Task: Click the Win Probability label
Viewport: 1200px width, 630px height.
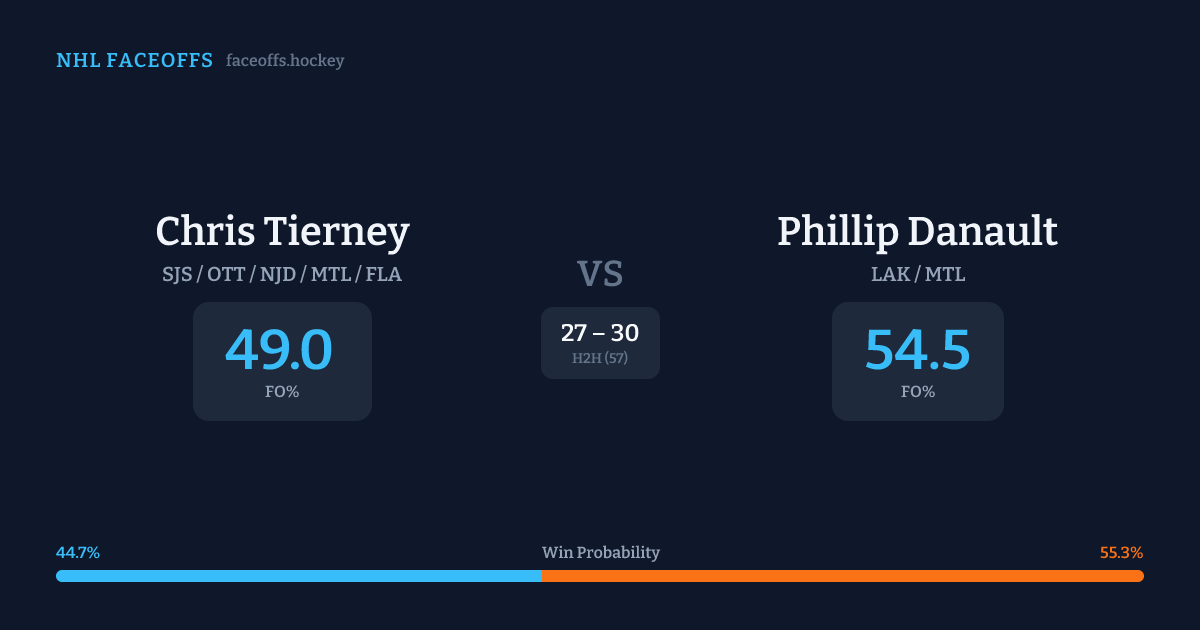Action: click(x=600, y=553)
